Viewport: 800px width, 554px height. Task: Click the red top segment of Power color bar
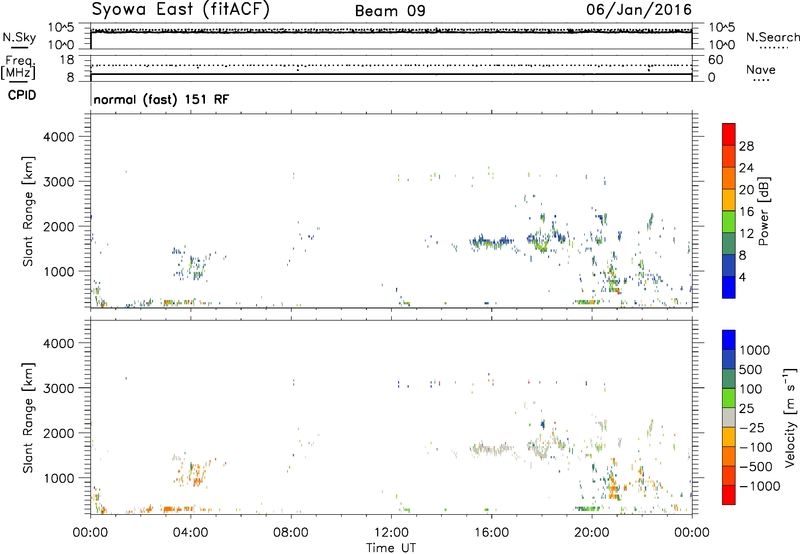729,134
